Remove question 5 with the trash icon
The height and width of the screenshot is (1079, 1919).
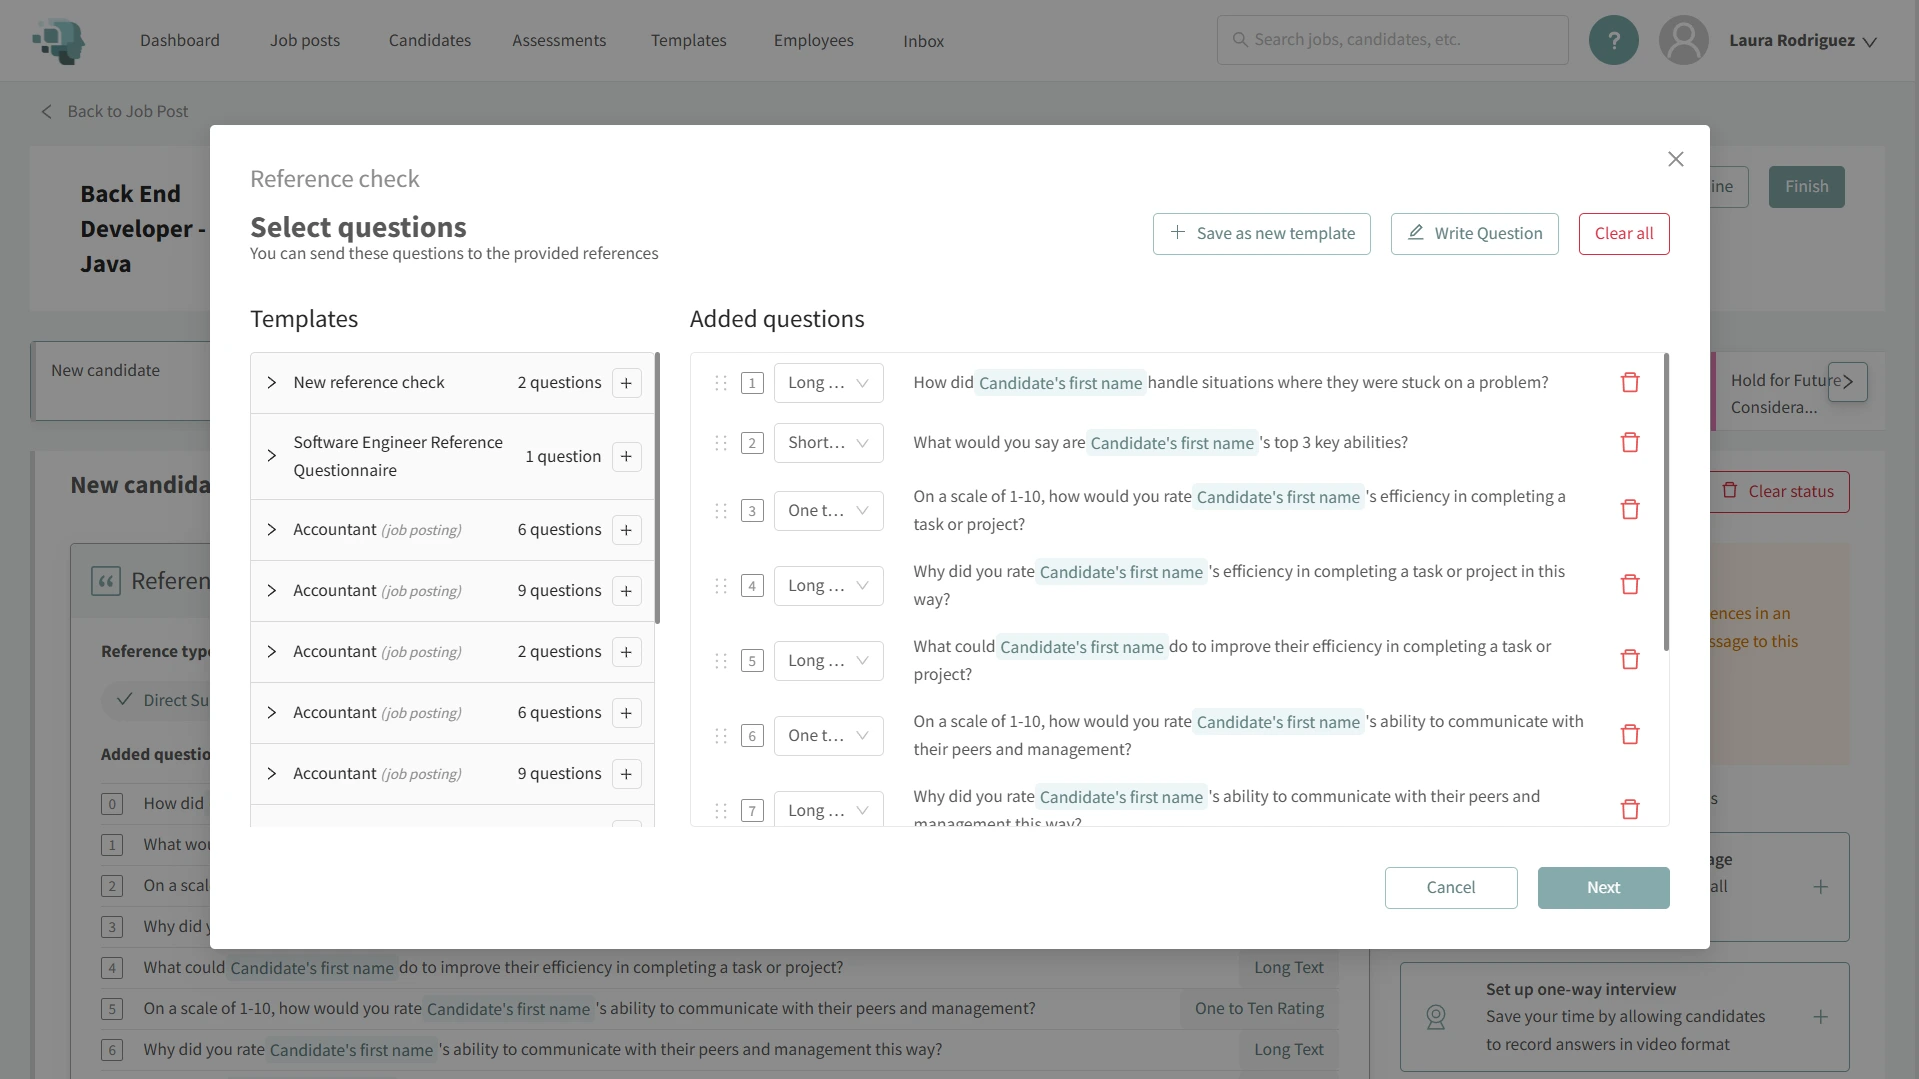tap(1629, 660)
